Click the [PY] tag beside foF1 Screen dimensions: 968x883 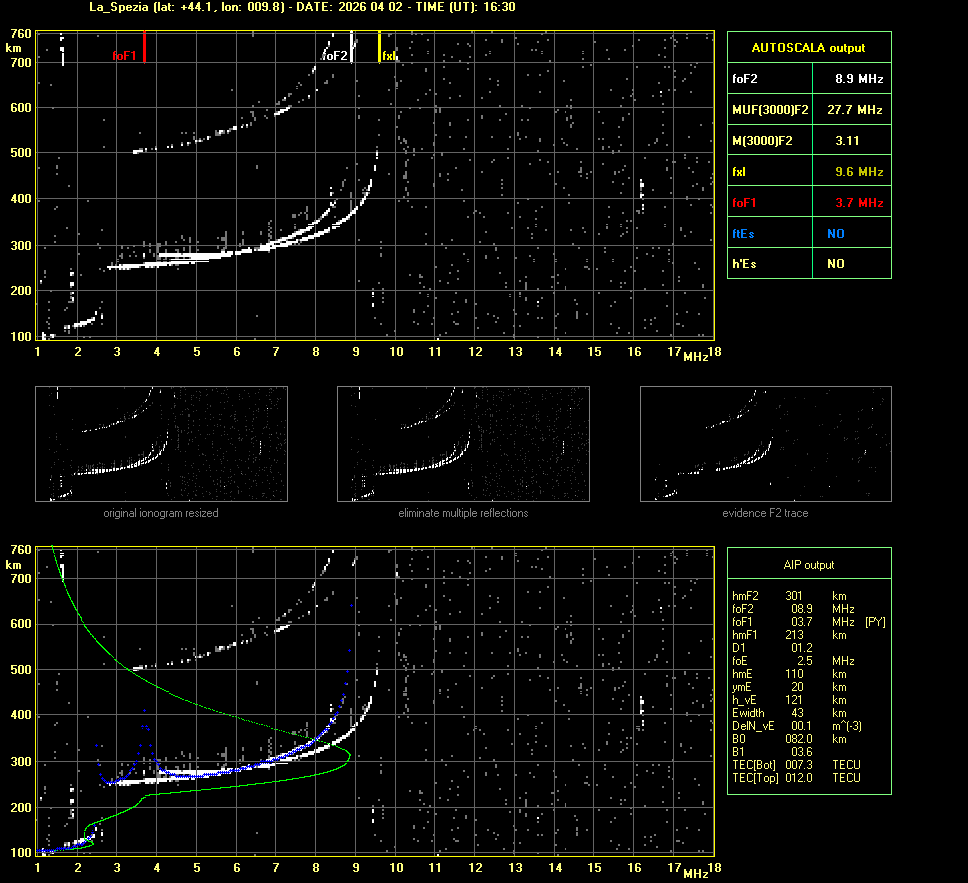tap(875, 622)
